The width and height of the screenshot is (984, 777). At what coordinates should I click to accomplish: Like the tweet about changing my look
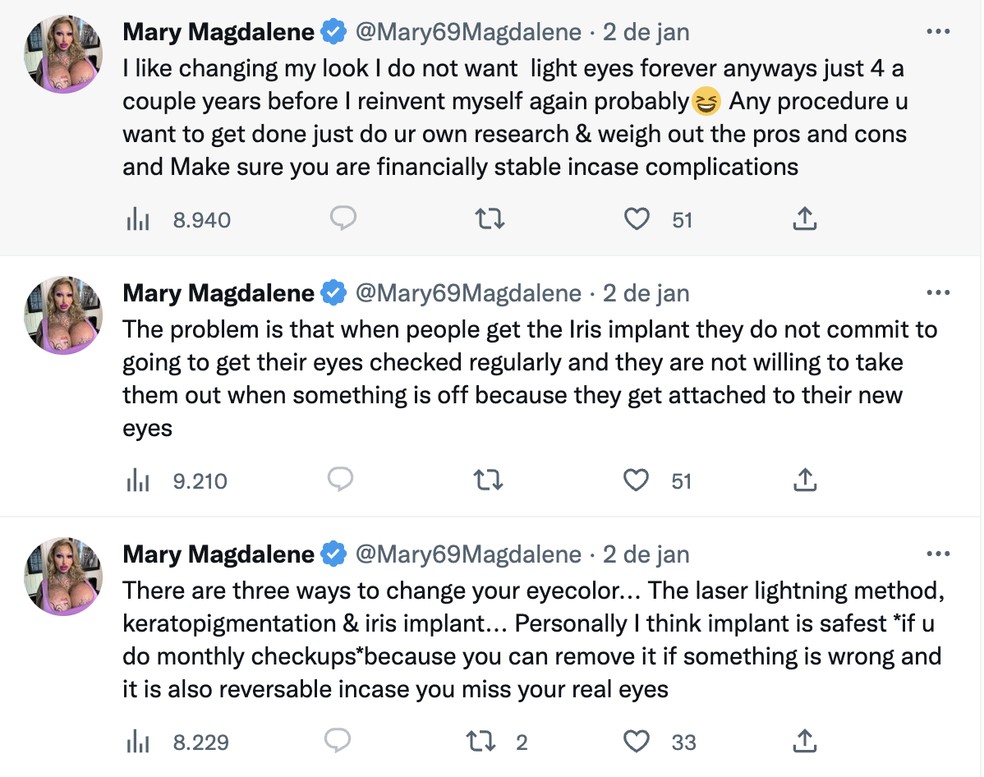pos(637,219)
